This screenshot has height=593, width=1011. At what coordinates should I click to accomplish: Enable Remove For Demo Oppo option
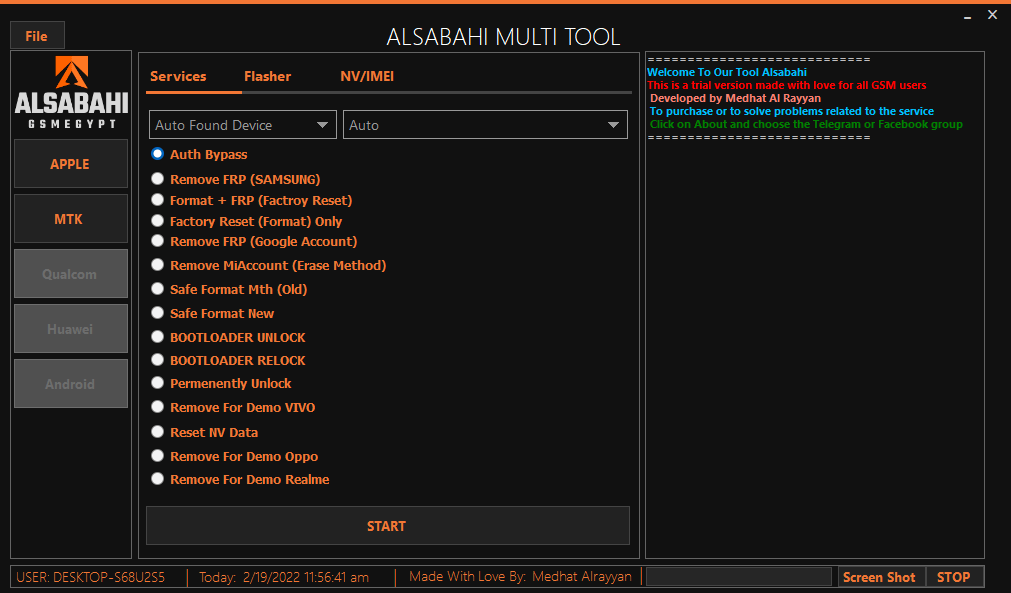[157, 454]
